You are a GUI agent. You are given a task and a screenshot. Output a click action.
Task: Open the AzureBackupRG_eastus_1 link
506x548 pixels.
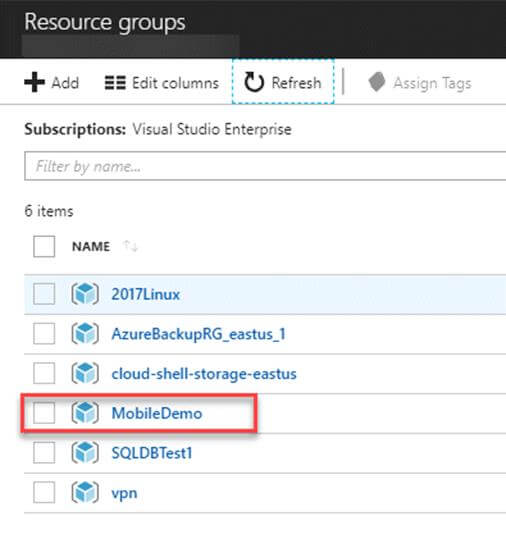pyautogui.click(x=198, y=334)
